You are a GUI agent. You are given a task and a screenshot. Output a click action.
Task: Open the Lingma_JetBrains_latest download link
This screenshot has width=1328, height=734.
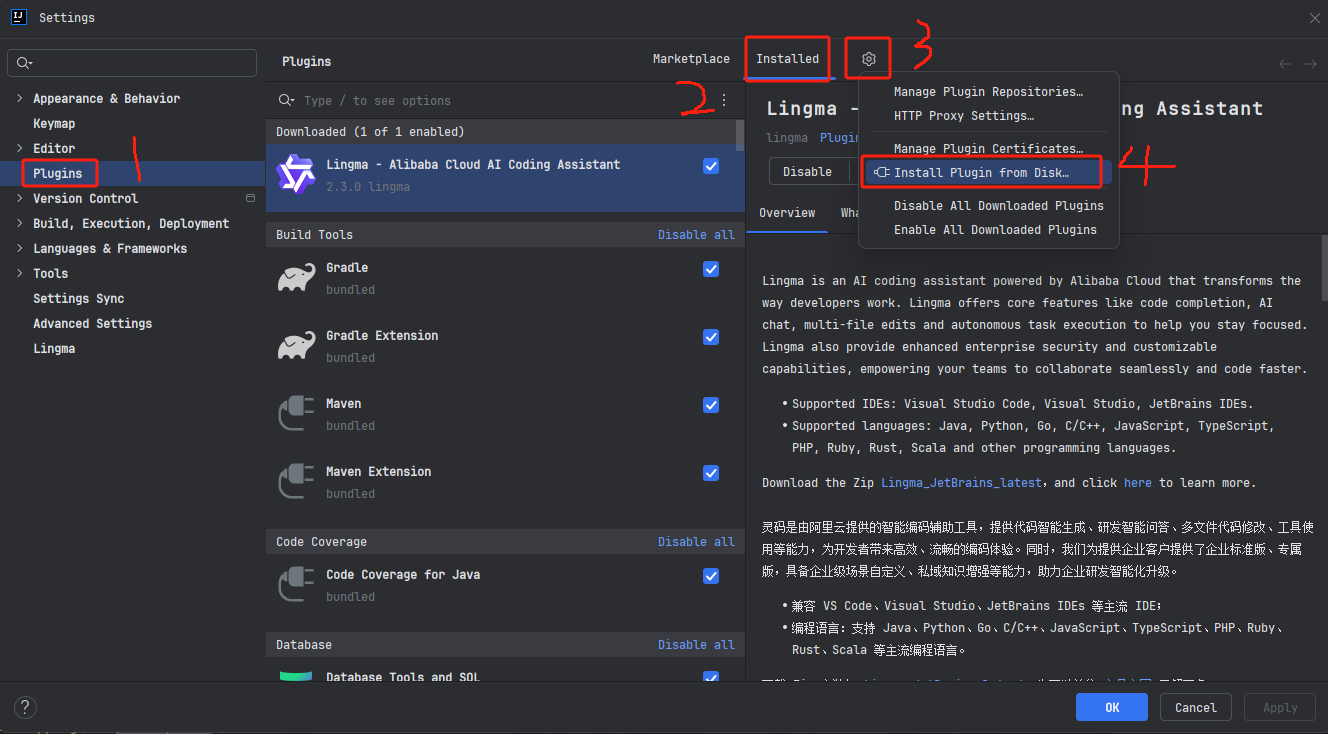pos(961,483)
